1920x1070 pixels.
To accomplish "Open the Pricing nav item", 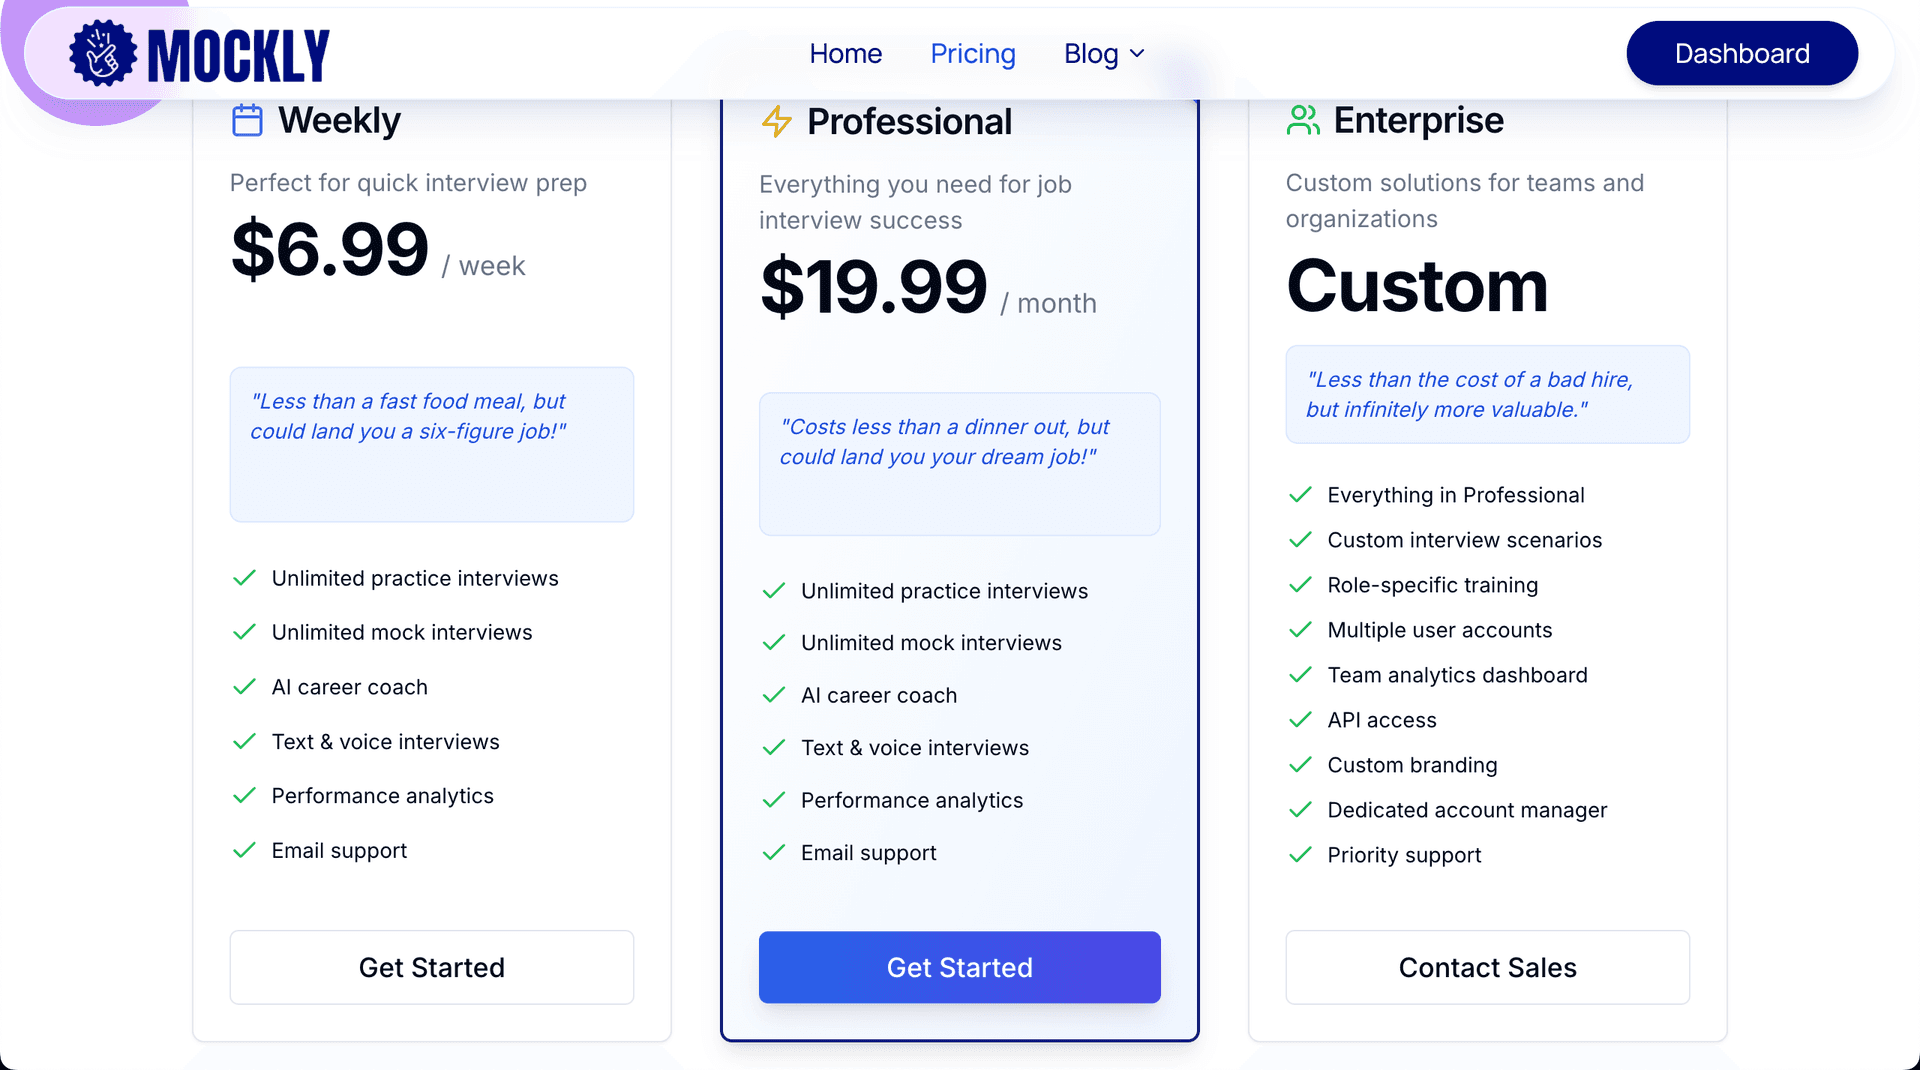I will click(x=972, y=54).
